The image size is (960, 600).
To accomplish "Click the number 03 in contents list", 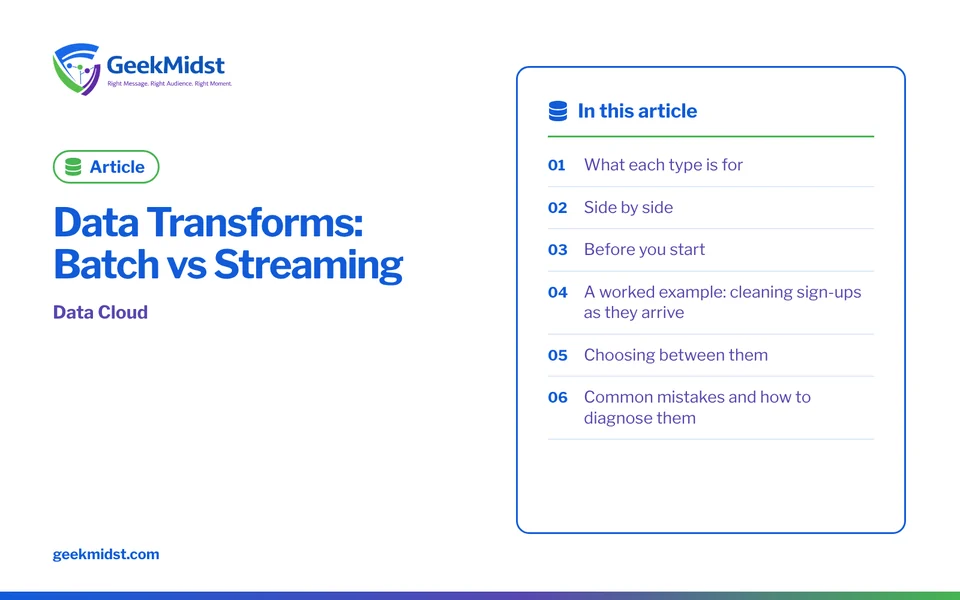I will tap(558, 250).
